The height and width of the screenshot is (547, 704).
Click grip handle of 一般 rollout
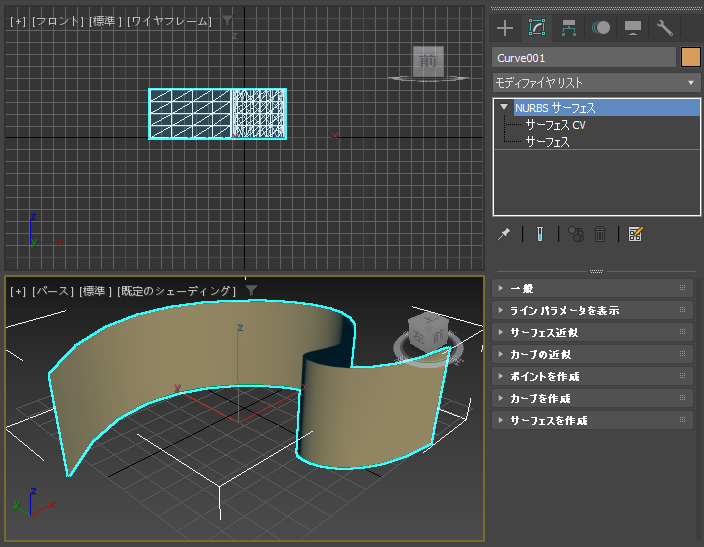tap(682, 288)
